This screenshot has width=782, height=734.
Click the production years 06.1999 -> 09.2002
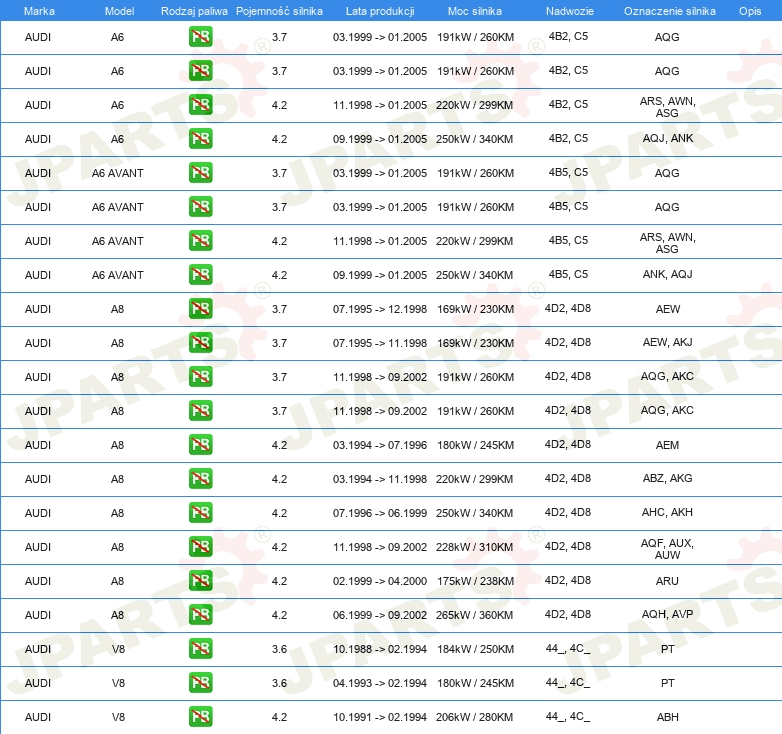pyautogui.click(x=380, y=615)
